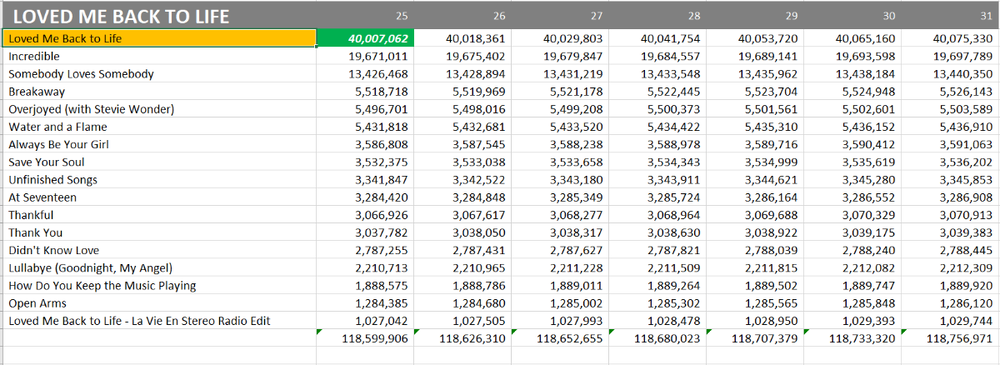Select the value 3,536,202

[950, 162]
